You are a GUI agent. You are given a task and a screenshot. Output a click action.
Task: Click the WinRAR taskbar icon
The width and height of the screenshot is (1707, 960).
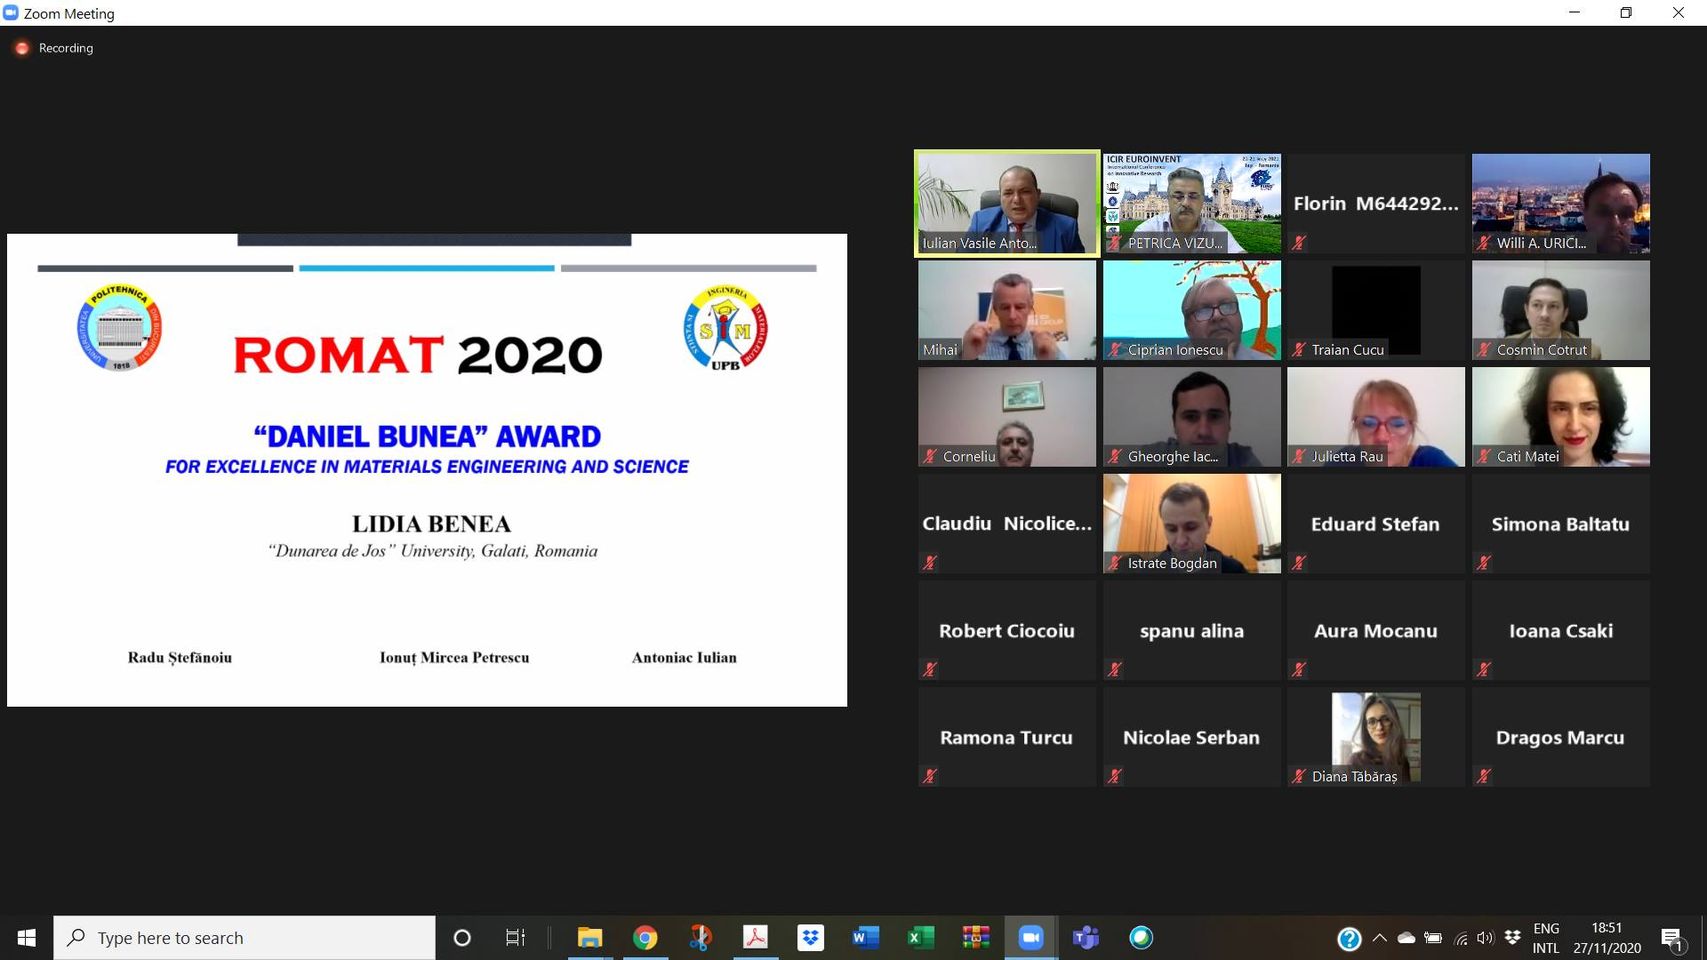coord(975,938)
